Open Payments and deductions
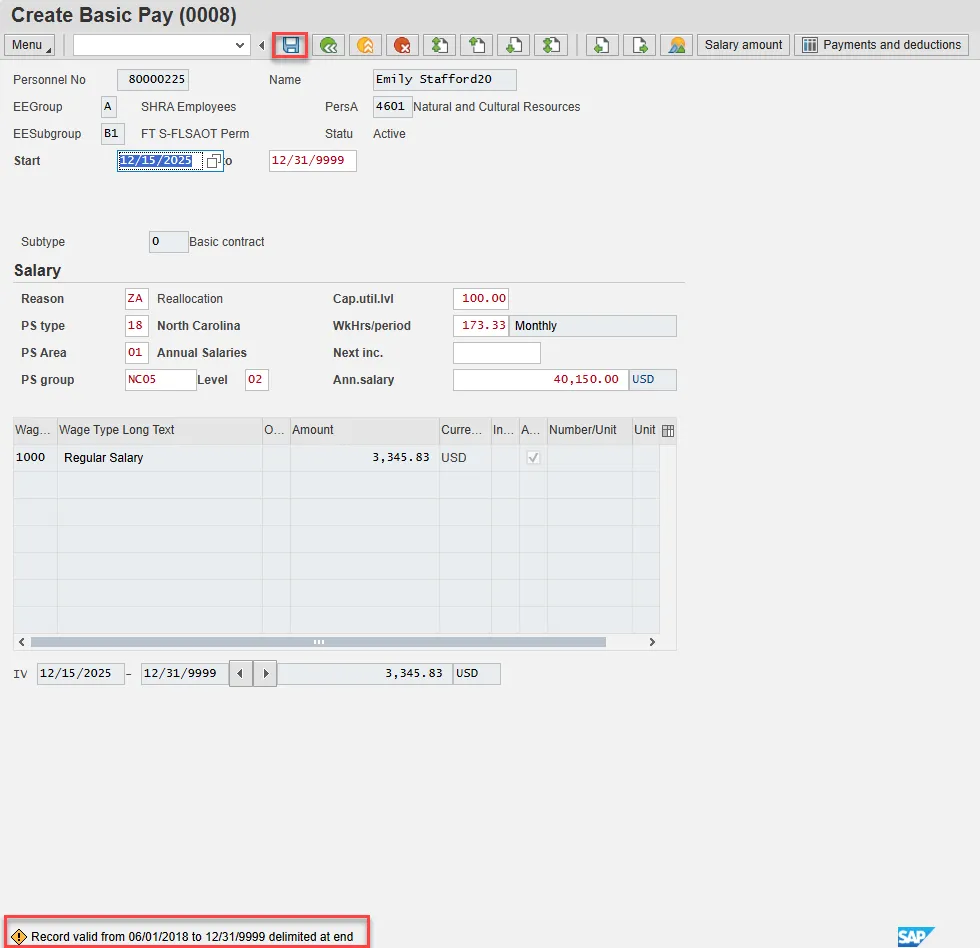The width and height of the screenshot is (980, 948). pos(881,45)
